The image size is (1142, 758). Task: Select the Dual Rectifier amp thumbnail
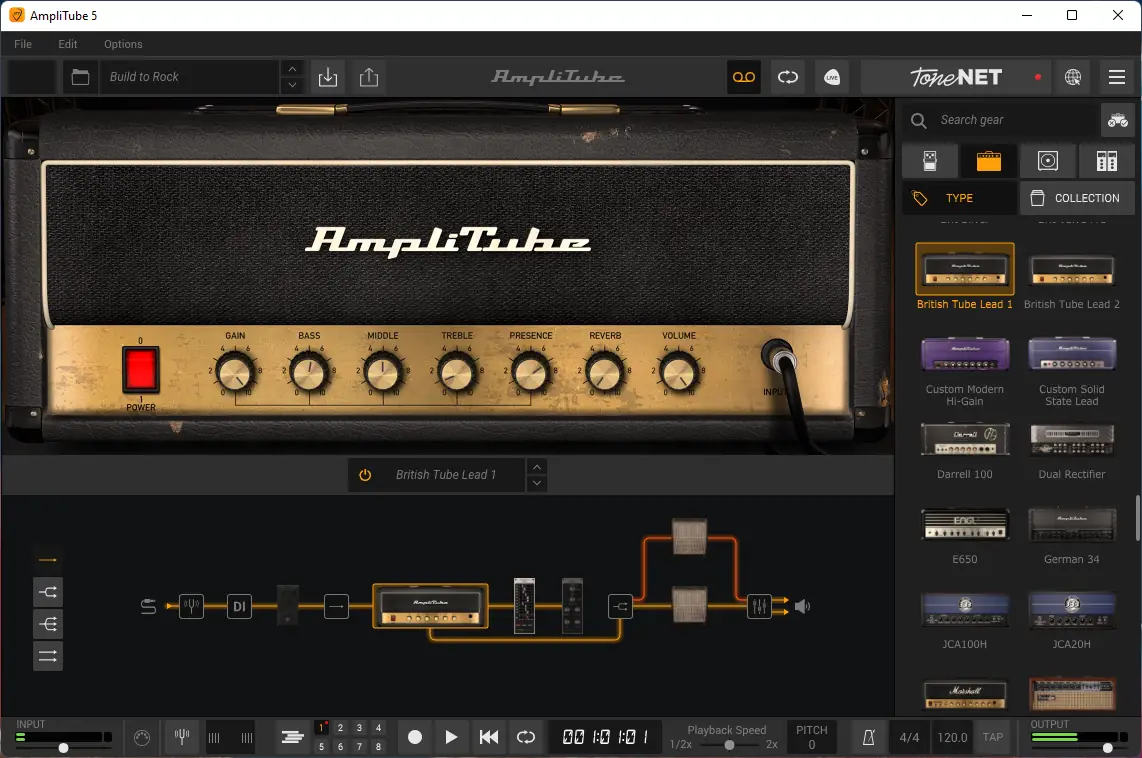coord(1071,440)
